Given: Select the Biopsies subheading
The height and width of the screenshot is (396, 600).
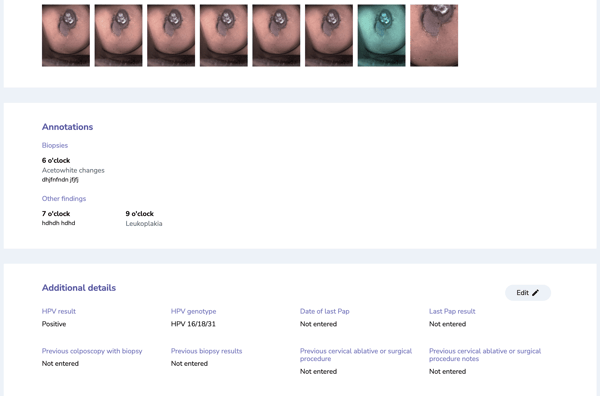Looking at the screenshot, I should click(55, 145).
